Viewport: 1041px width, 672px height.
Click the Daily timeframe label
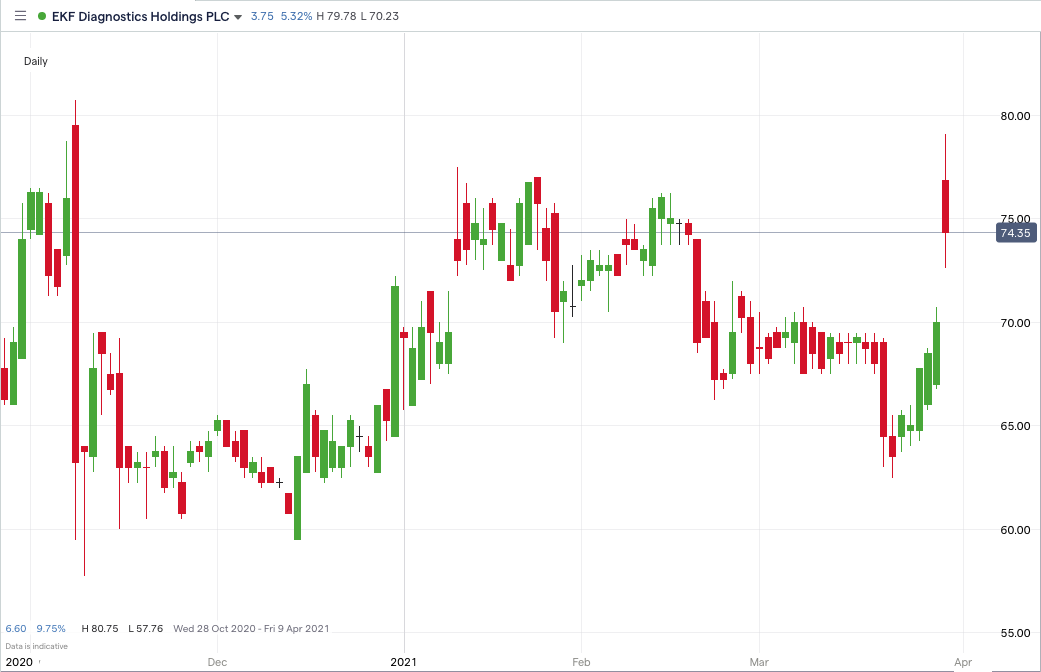[36, 61]
